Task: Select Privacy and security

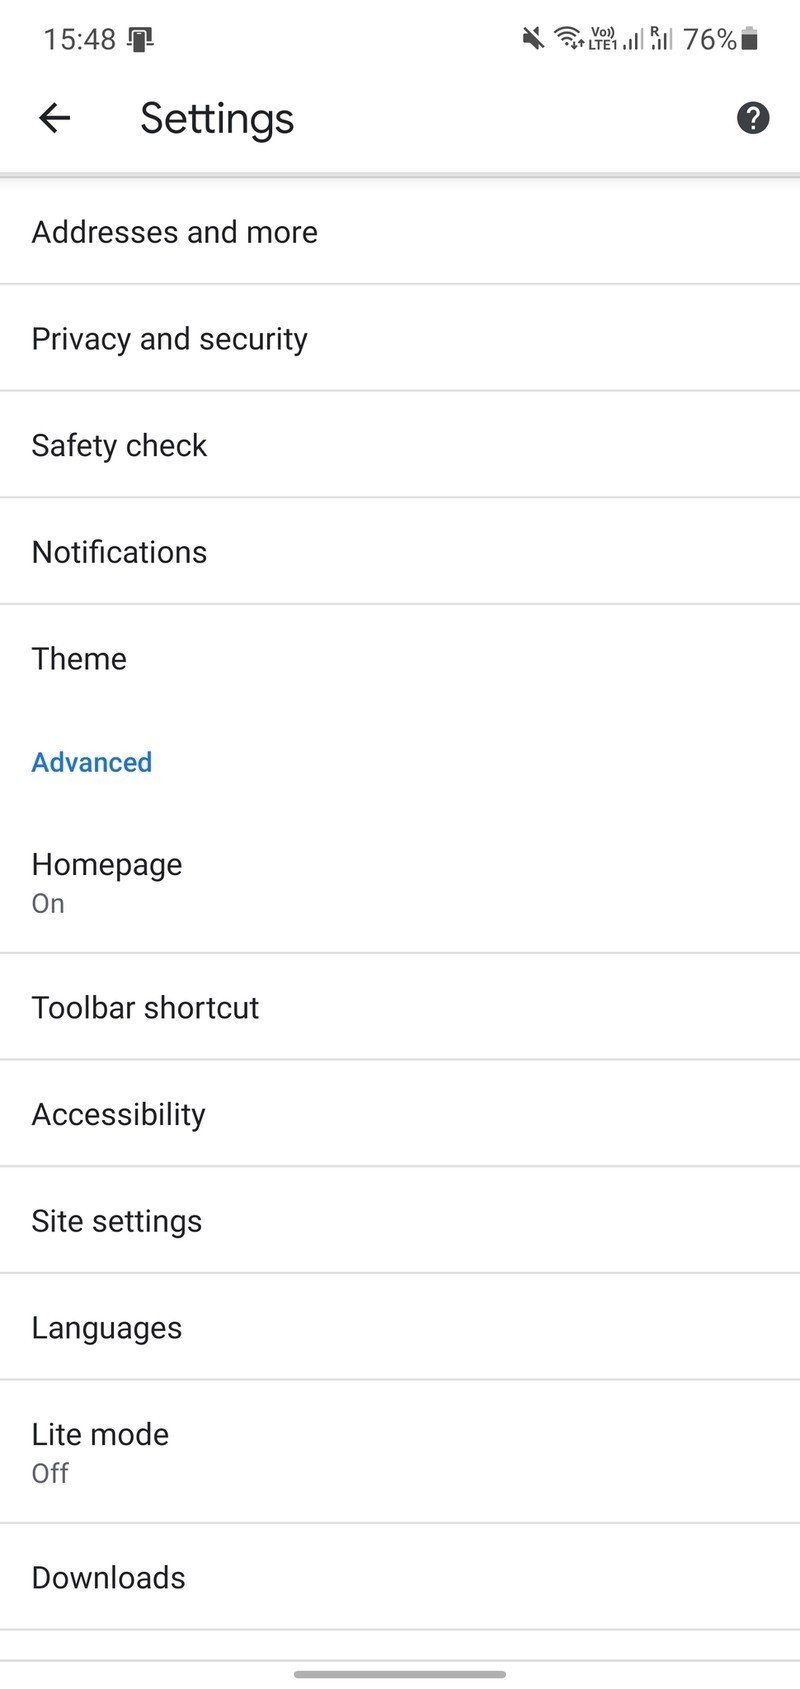Action: click(x=400, y=338)
